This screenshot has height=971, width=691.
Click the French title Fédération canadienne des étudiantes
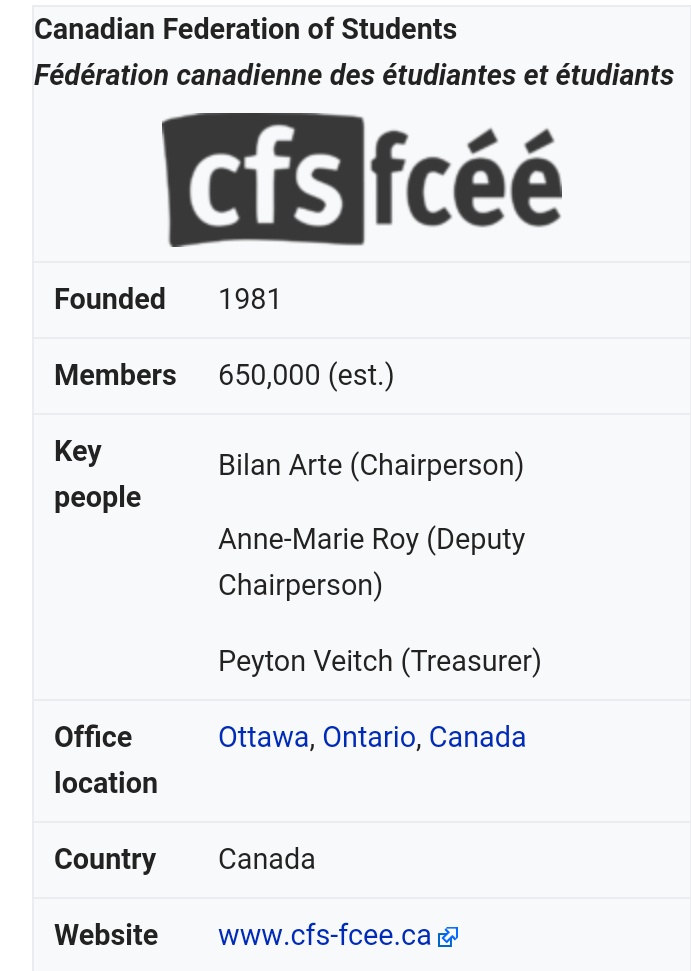pos(353,75)
